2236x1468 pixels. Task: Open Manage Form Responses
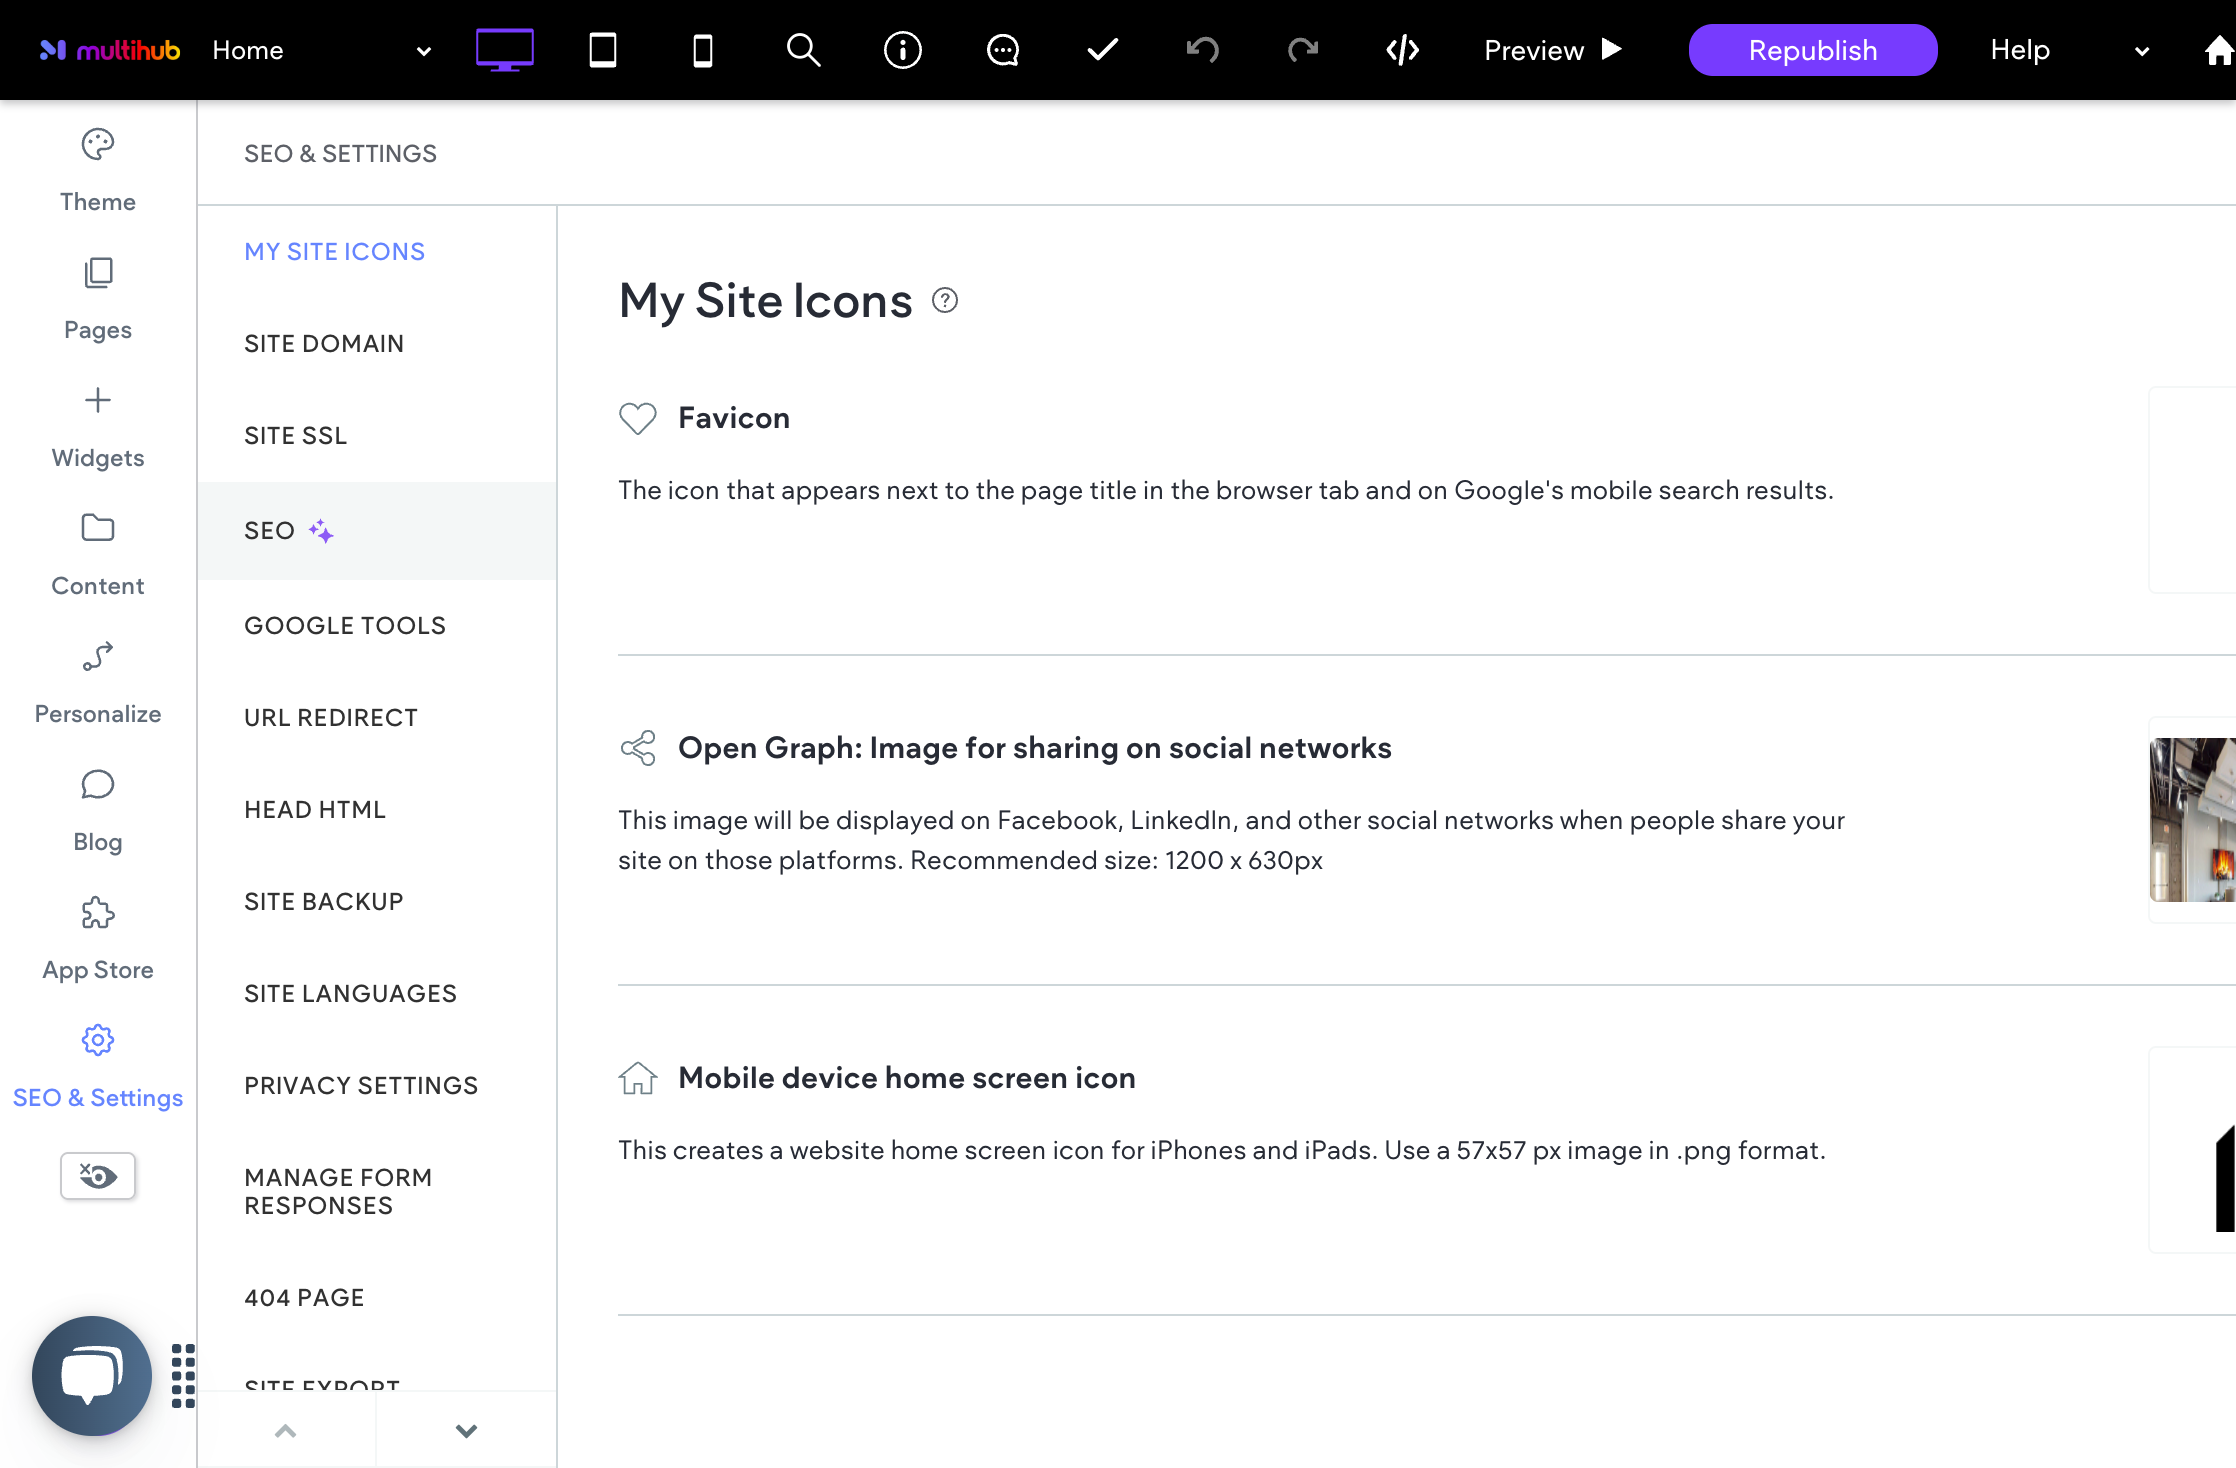coord(377,1192)
